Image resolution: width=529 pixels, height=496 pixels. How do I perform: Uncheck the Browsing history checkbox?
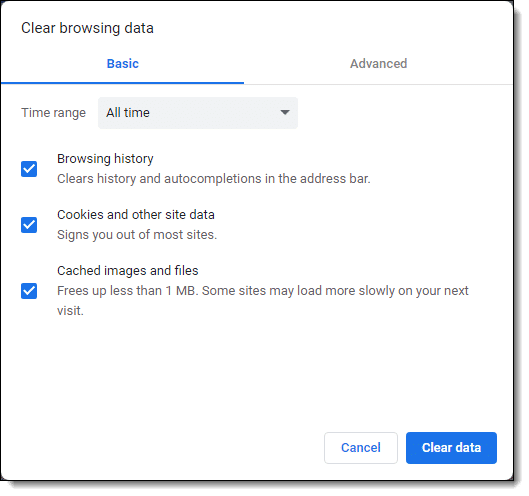(29, 169)
